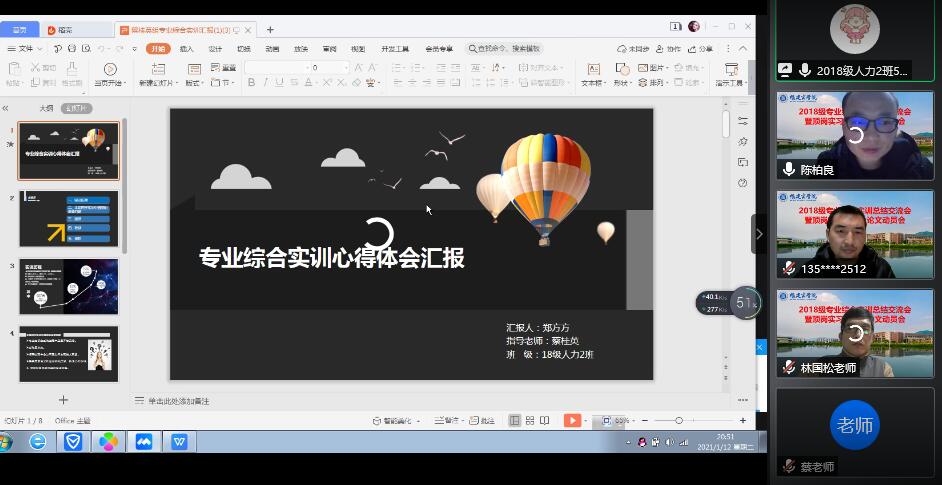
Task: Switch to slide sorter grid view
Action: click(x=530, y=421)
